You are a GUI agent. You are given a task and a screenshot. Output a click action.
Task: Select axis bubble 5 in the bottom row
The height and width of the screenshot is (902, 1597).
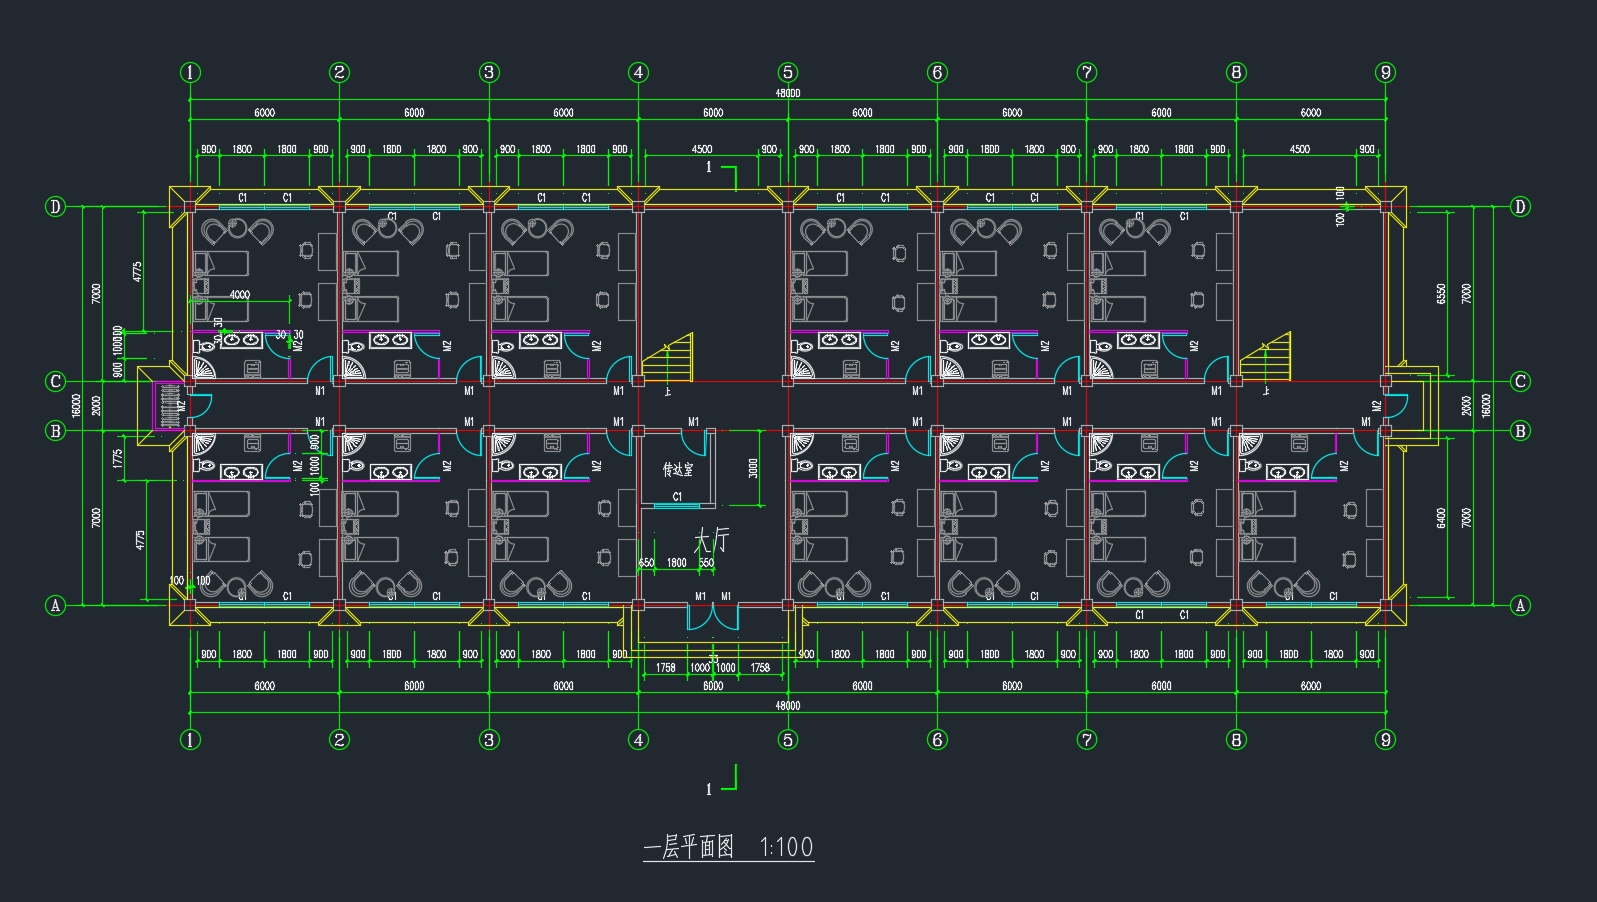click(788, 740)
